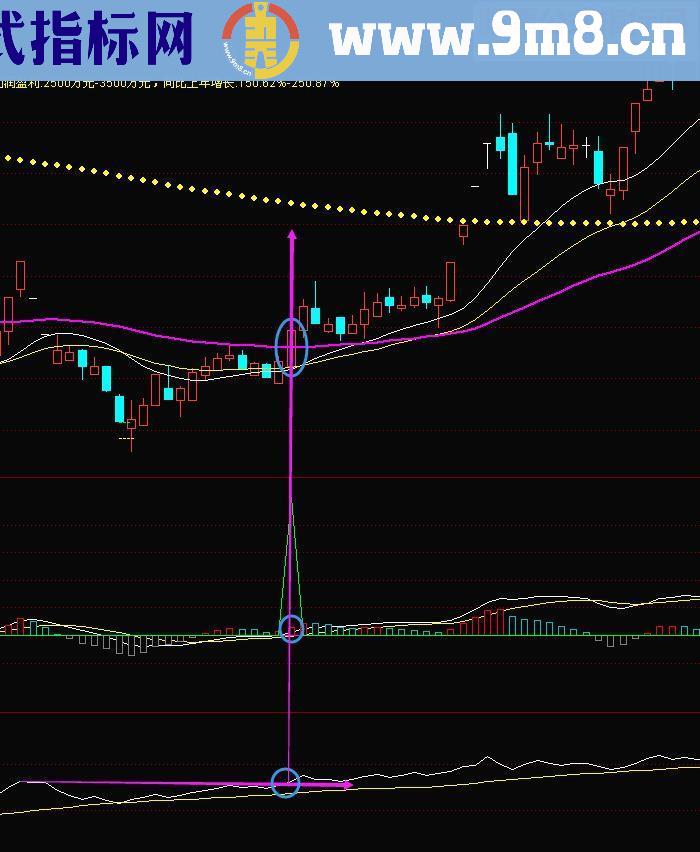Click the small white dash marker left of the upper-right candles

click(475, 186)
